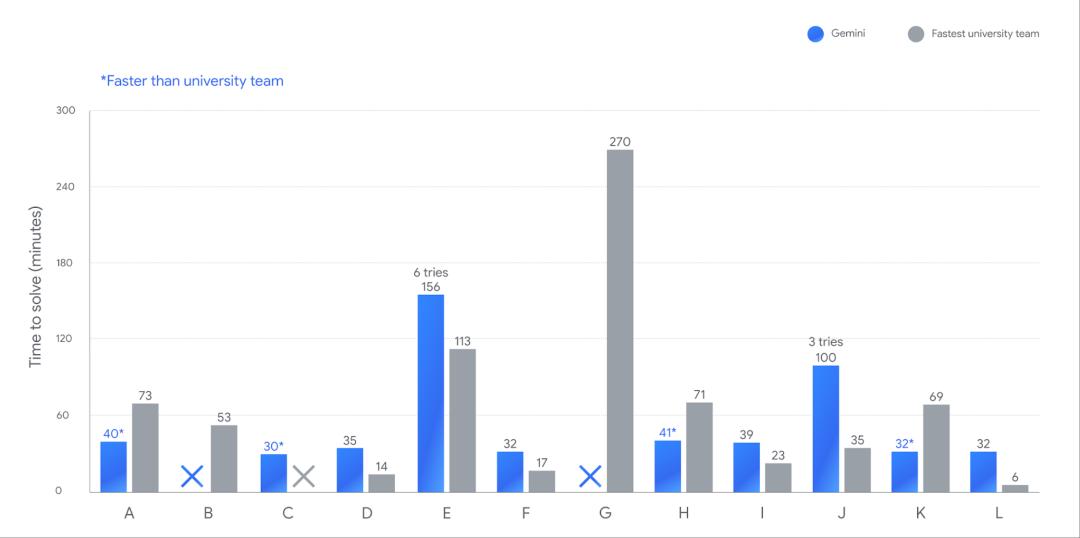This screenshot has height=538, width=1080.
Task: Click the blue 156-minute bar for problem E
Action: [x=431, y=392]
